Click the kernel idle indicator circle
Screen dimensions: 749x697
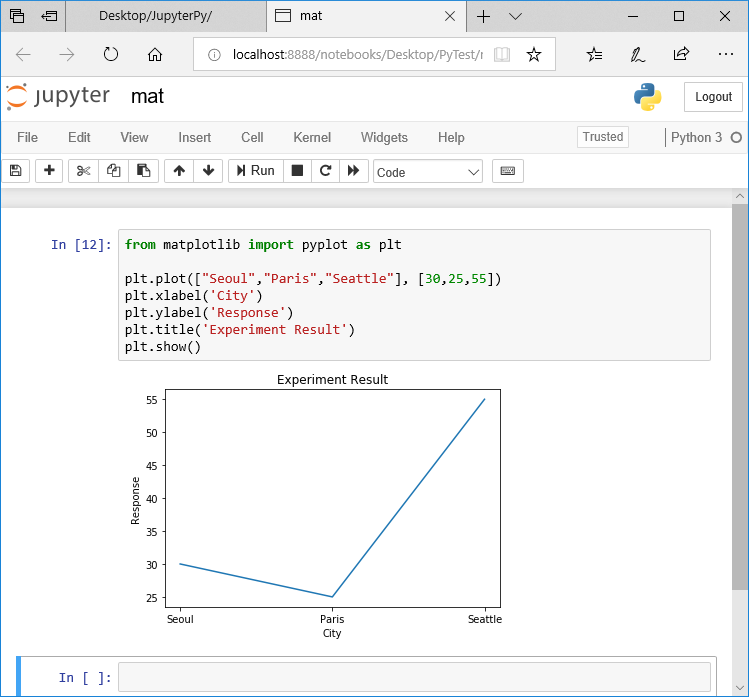pyautogui.click(x=736, y=138)
